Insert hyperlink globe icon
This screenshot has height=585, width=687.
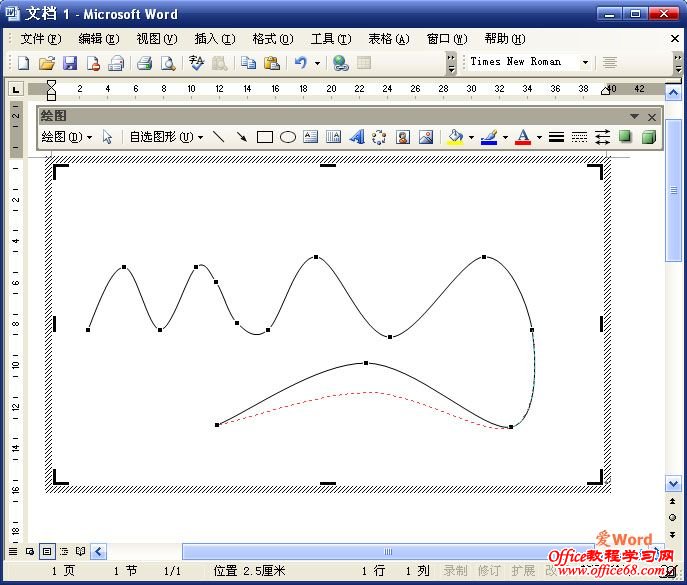click(x=340, y=63)
